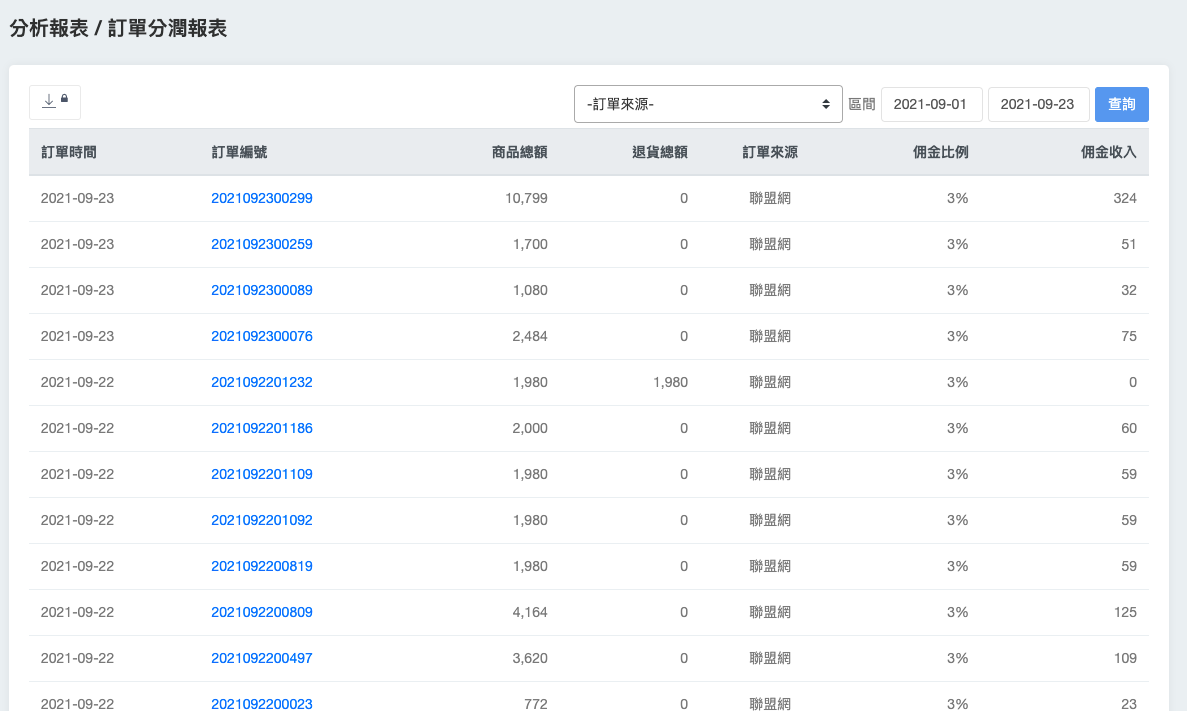The height and width of the screenshot is (711, 1187).
Task: Click commission income 125
Action: tap(1125, 613)
